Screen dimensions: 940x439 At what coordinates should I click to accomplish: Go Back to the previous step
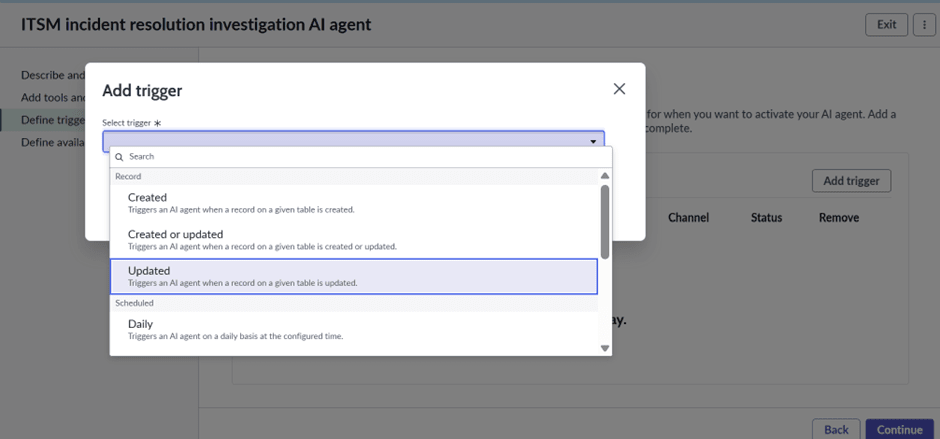(836, 429)
